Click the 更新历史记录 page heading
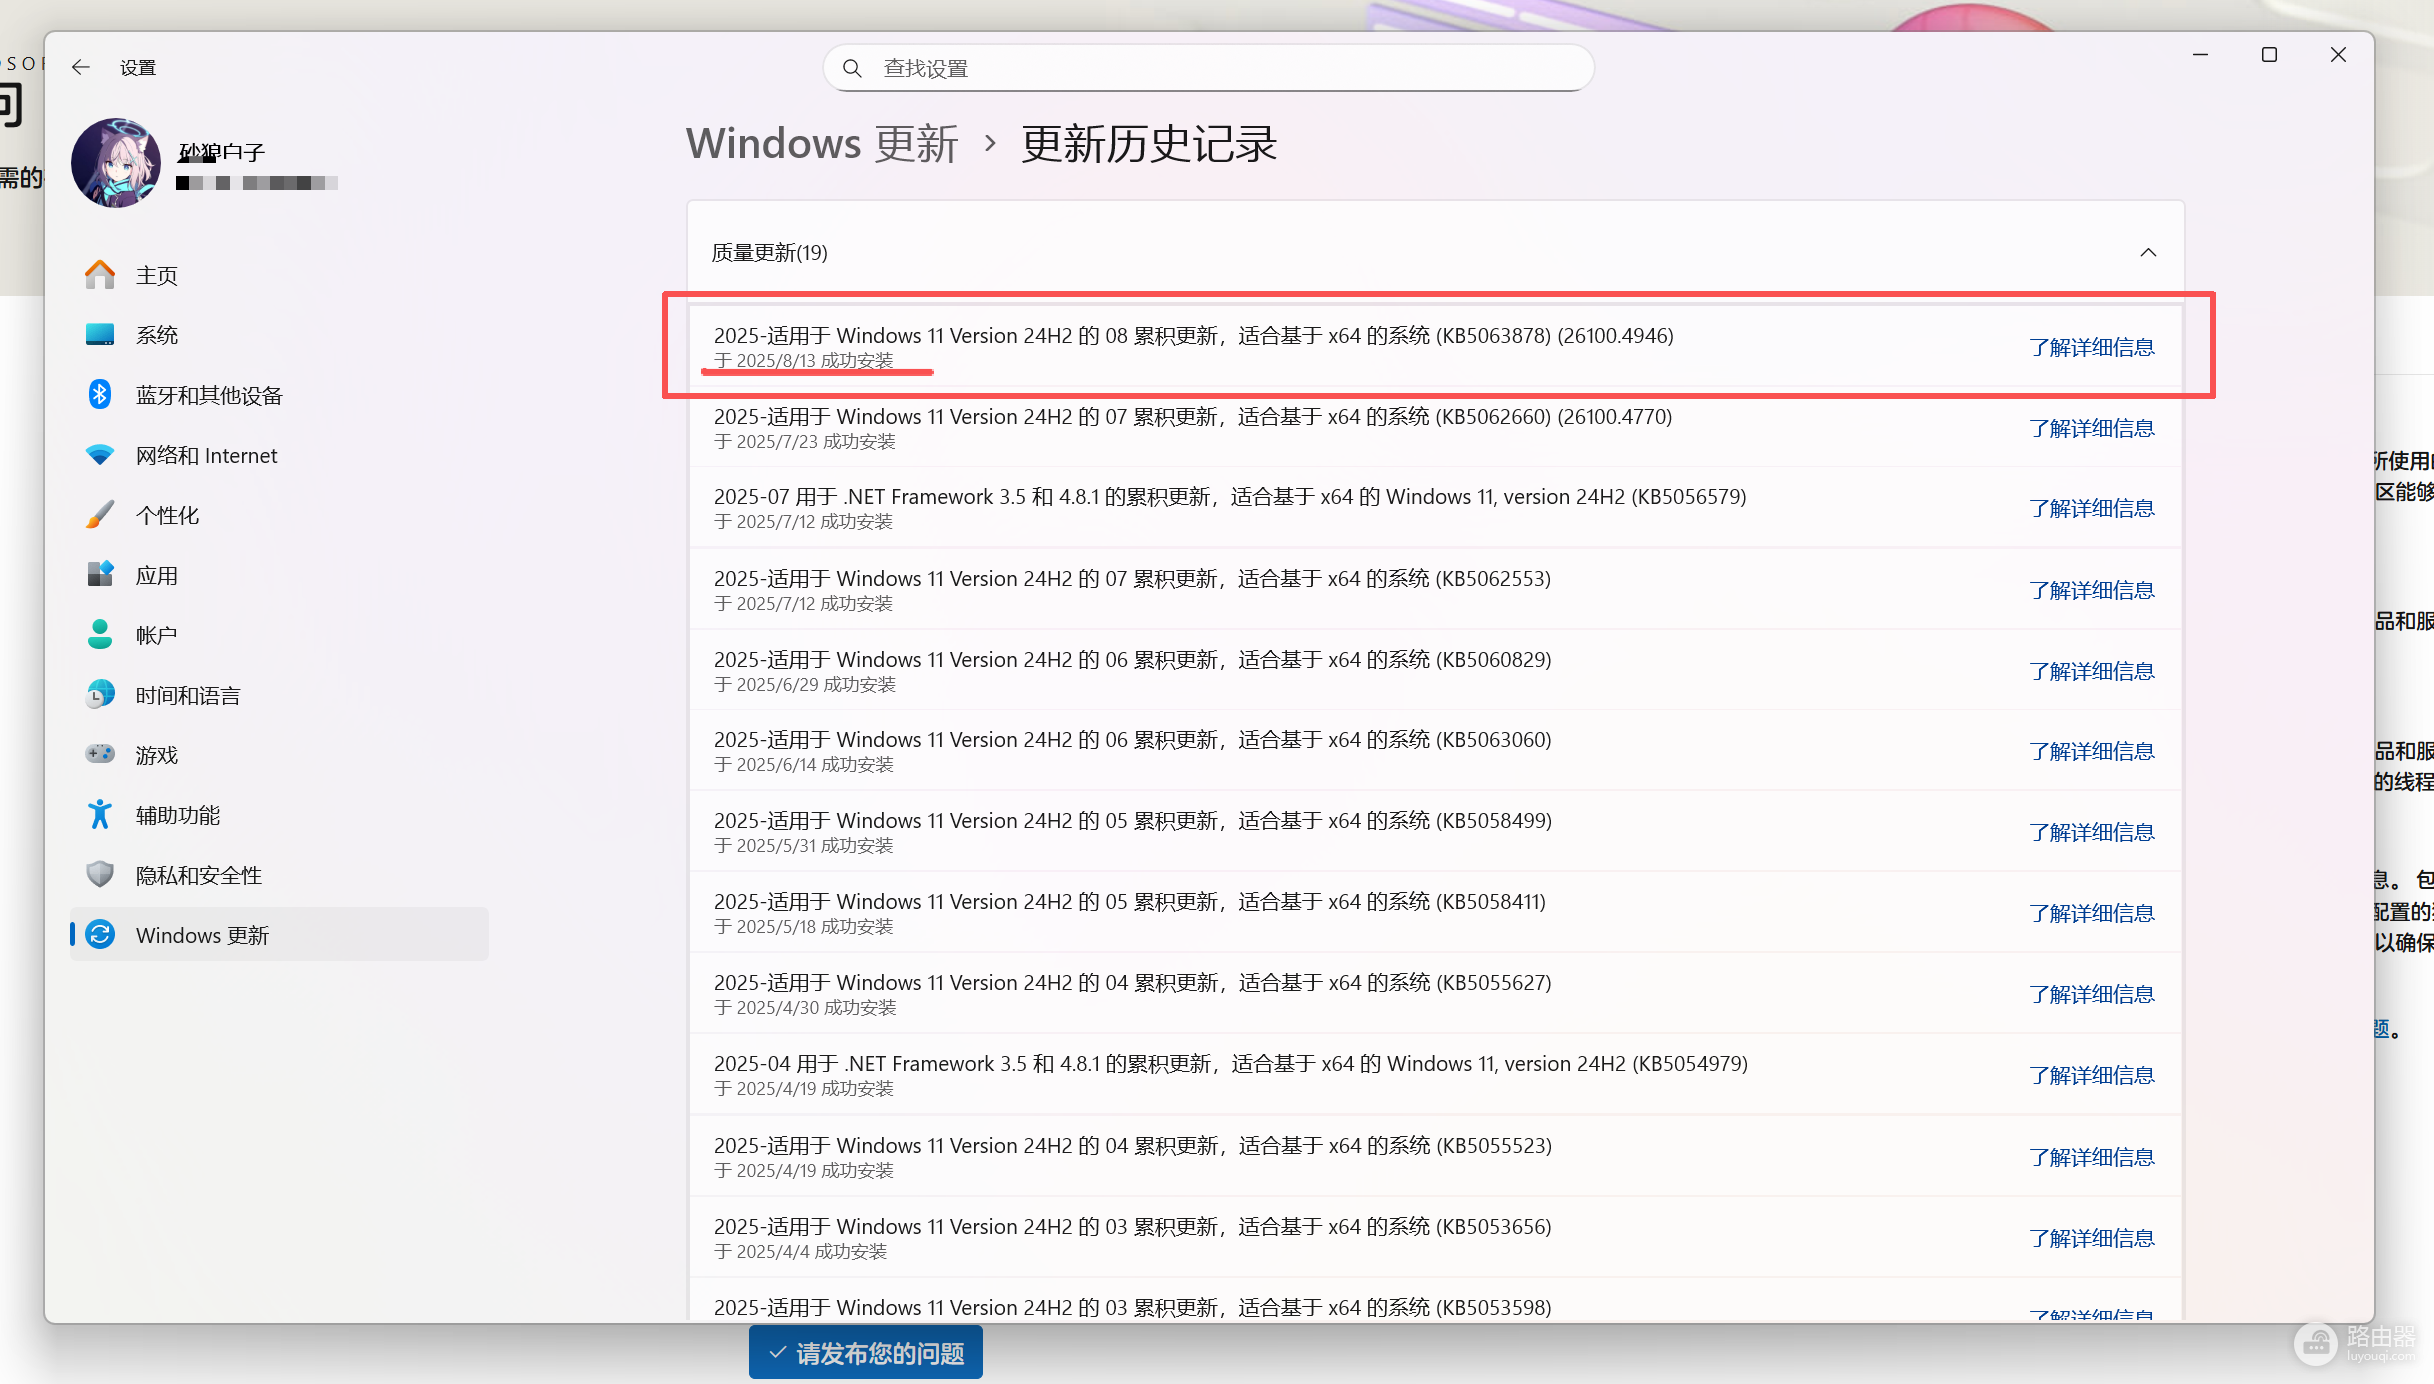2434x1384 pixels. point(1148,144)
